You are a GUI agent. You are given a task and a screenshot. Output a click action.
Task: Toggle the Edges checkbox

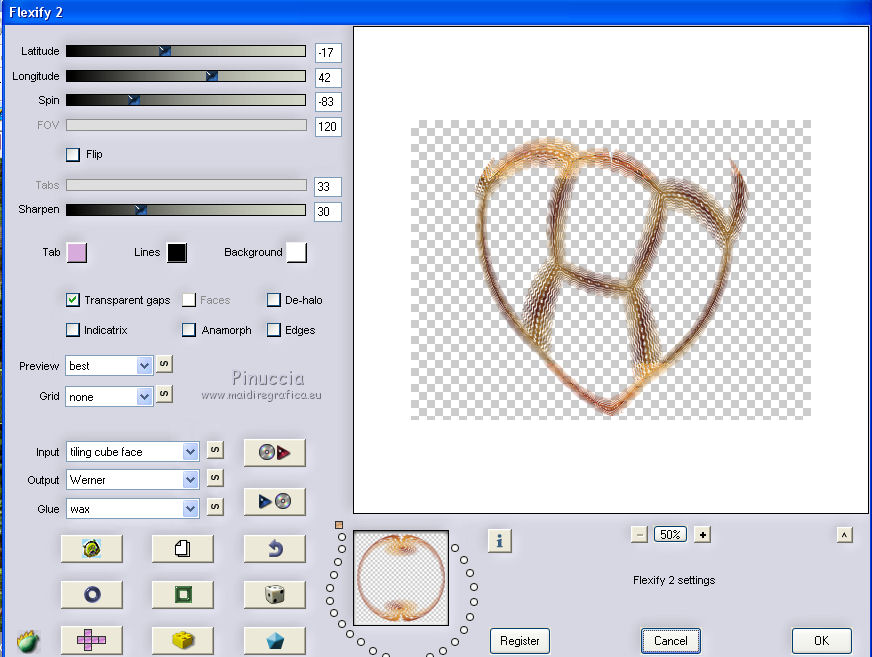click(x=274, y=330)
